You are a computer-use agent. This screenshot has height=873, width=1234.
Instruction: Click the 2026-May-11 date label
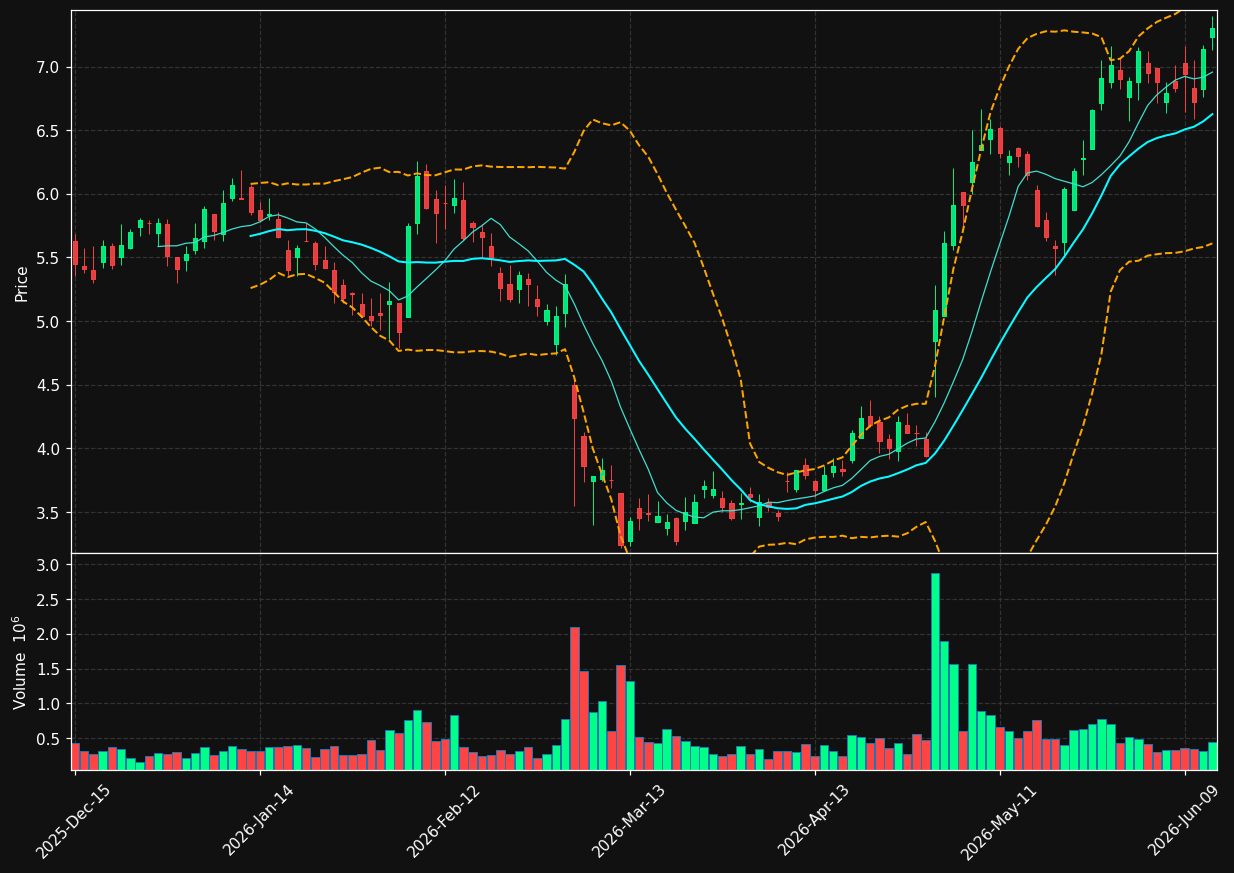999,822
